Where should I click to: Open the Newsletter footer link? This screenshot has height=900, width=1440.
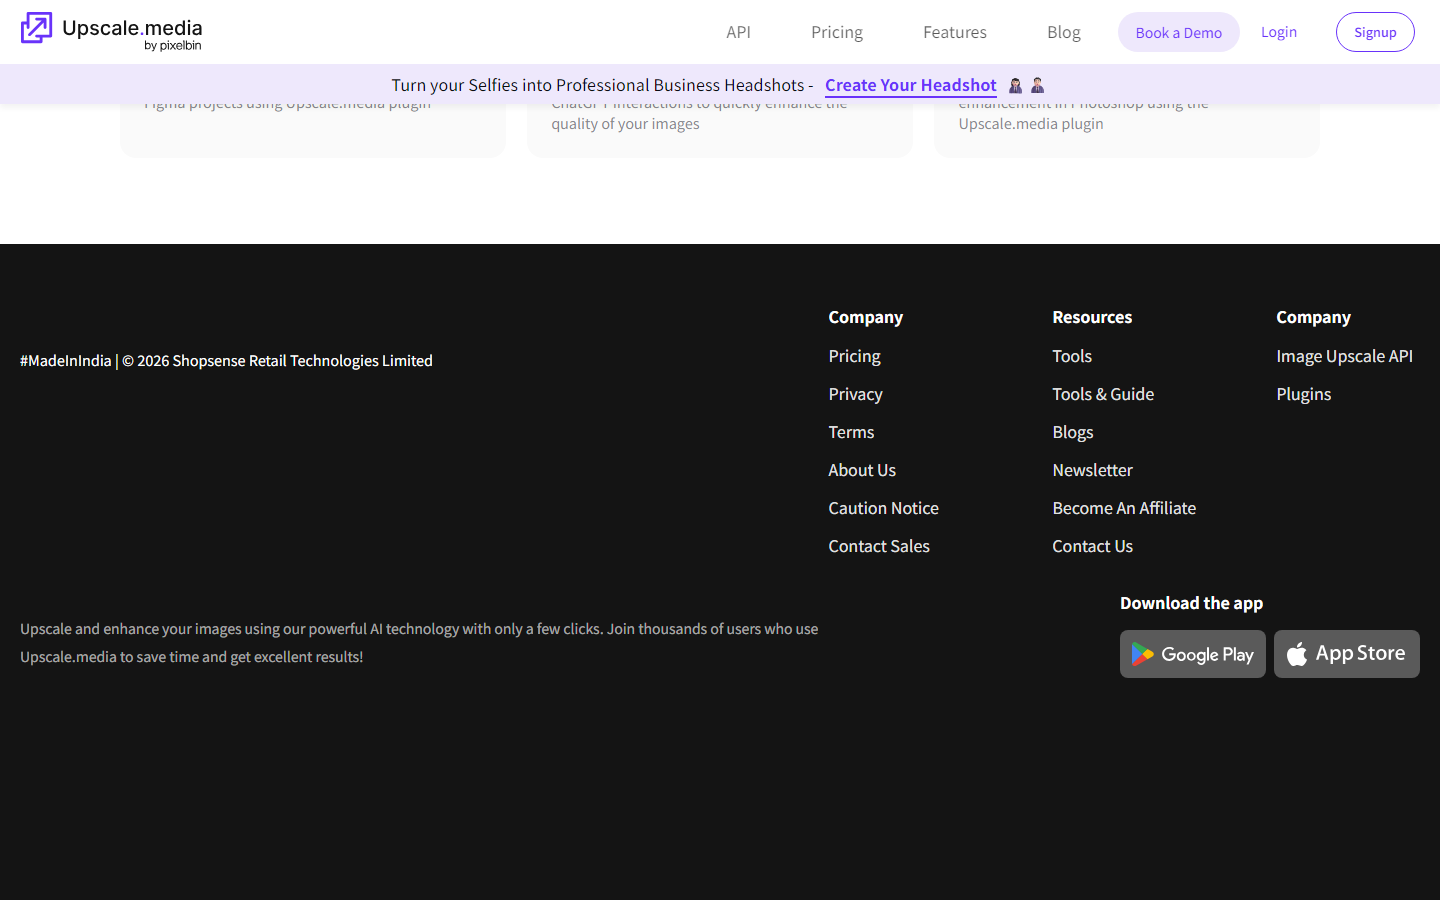click(1093, 470)
